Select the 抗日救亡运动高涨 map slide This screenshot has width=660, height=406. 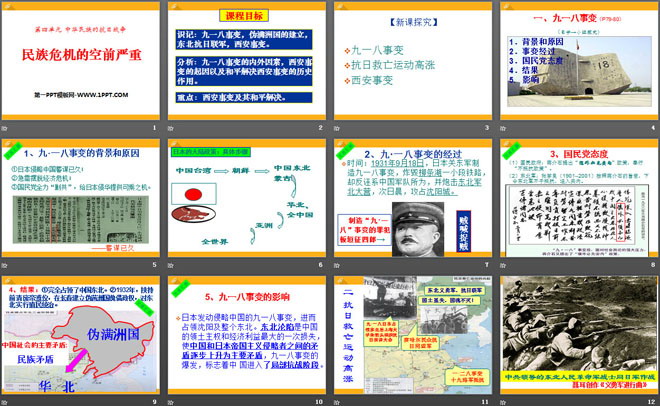413,335
